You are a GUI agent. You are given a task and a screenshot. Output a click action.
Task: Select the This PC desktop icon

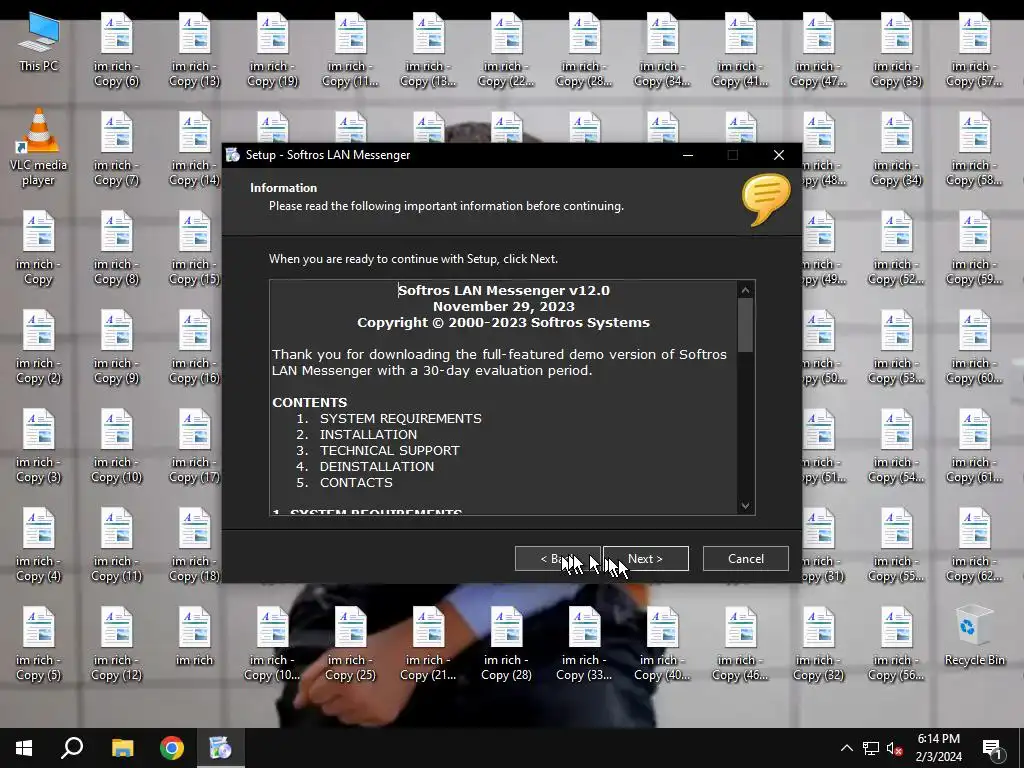pos(38,42)
